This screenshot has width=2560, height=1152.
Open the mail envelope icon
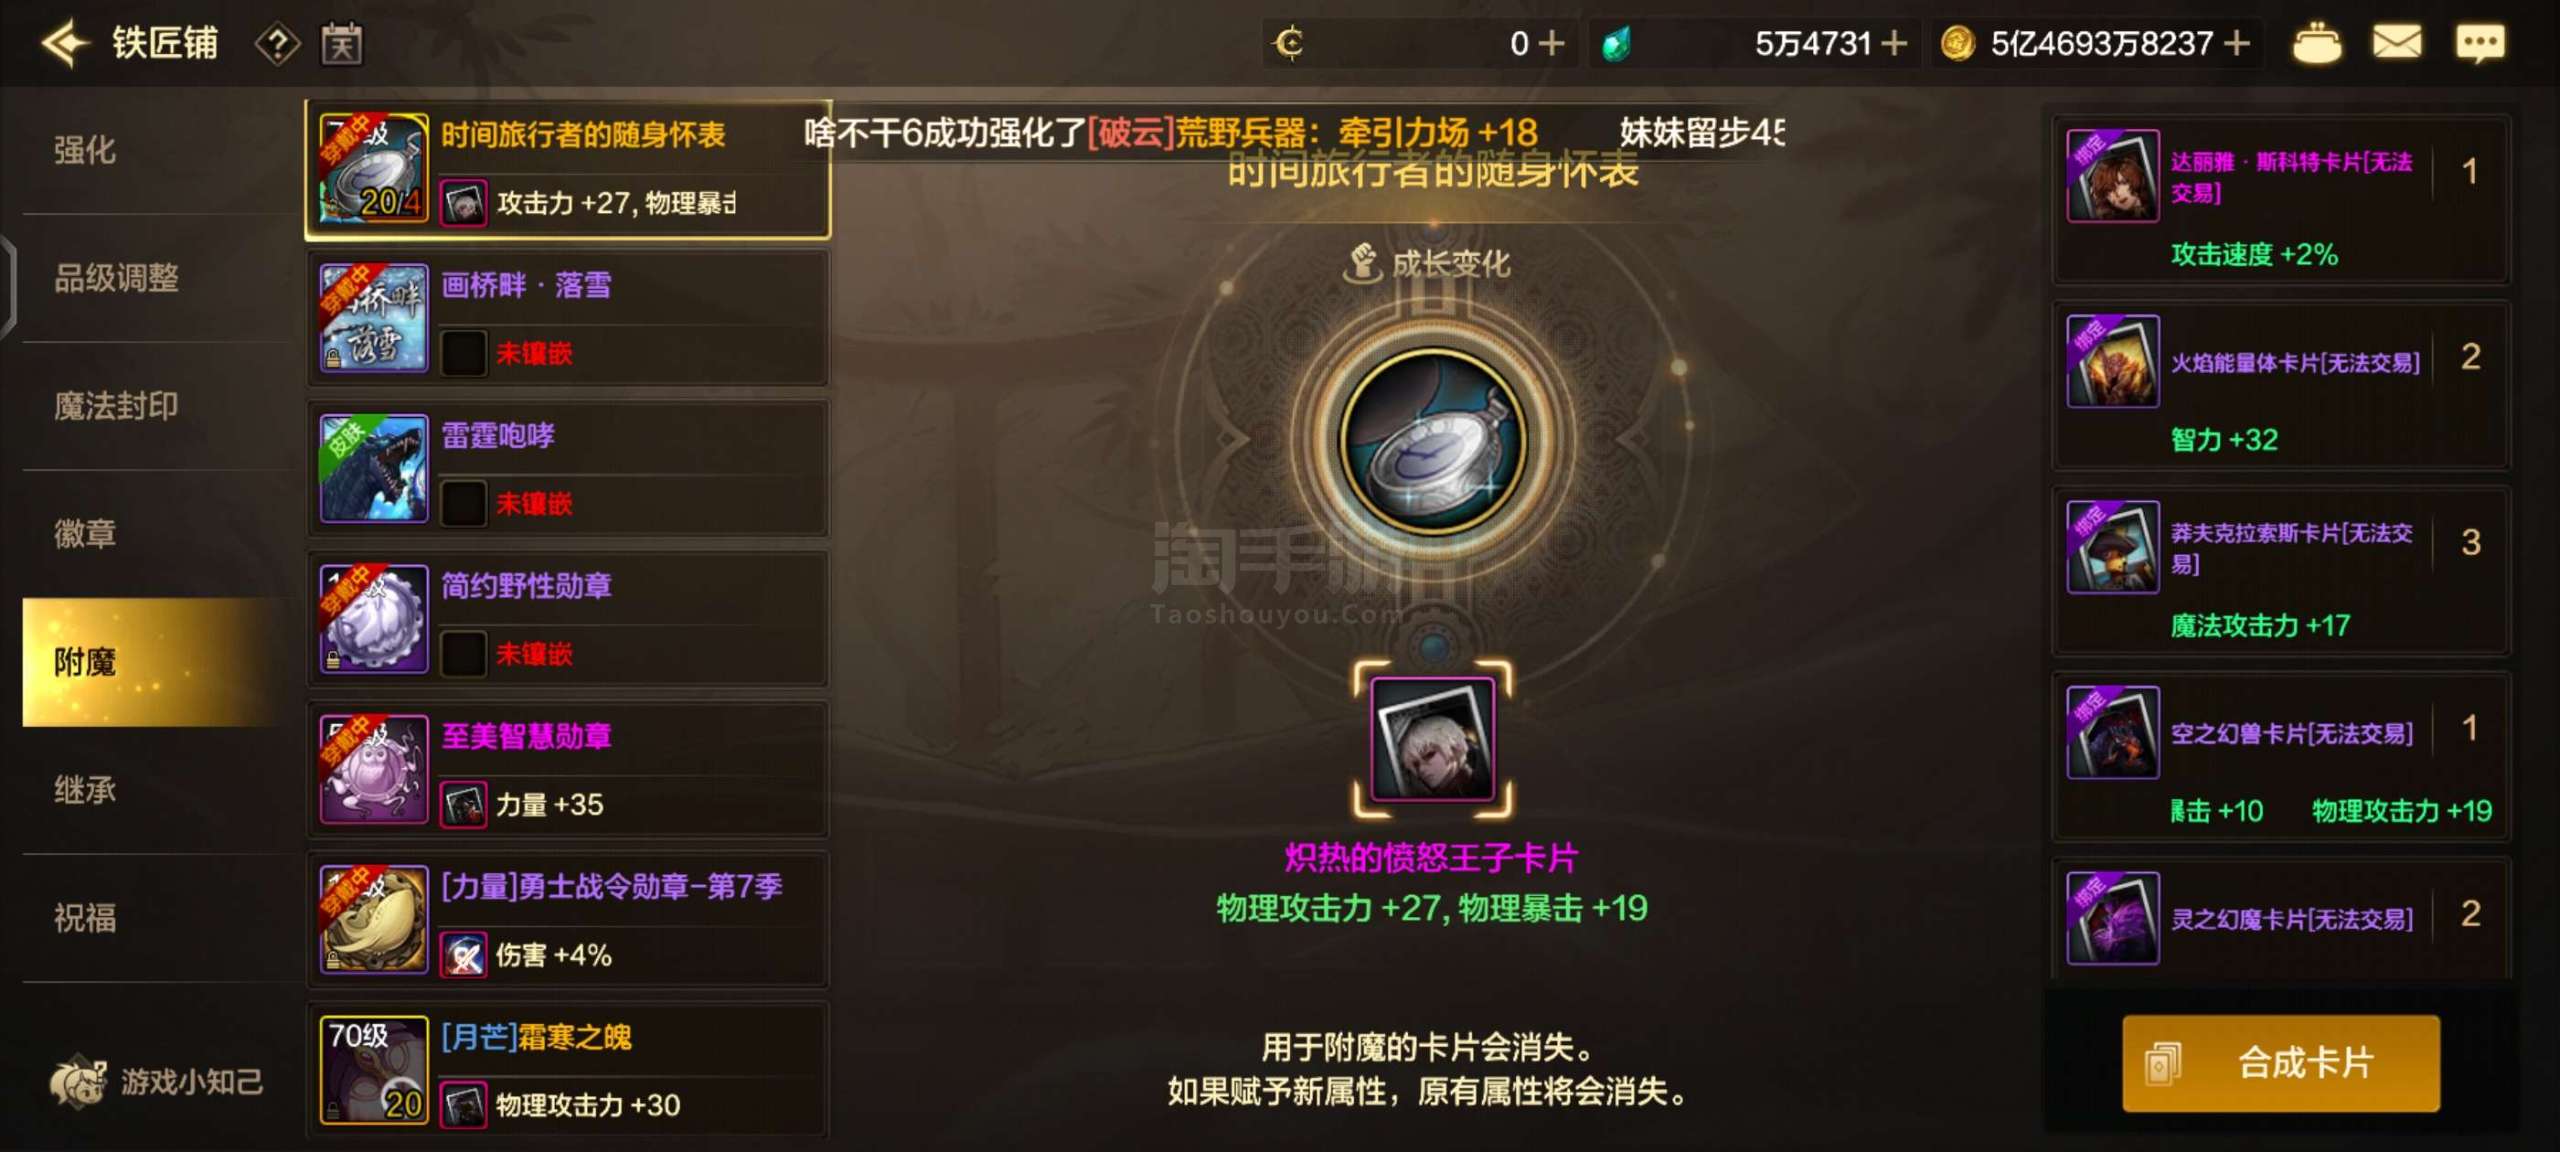tap(2397, 43)
